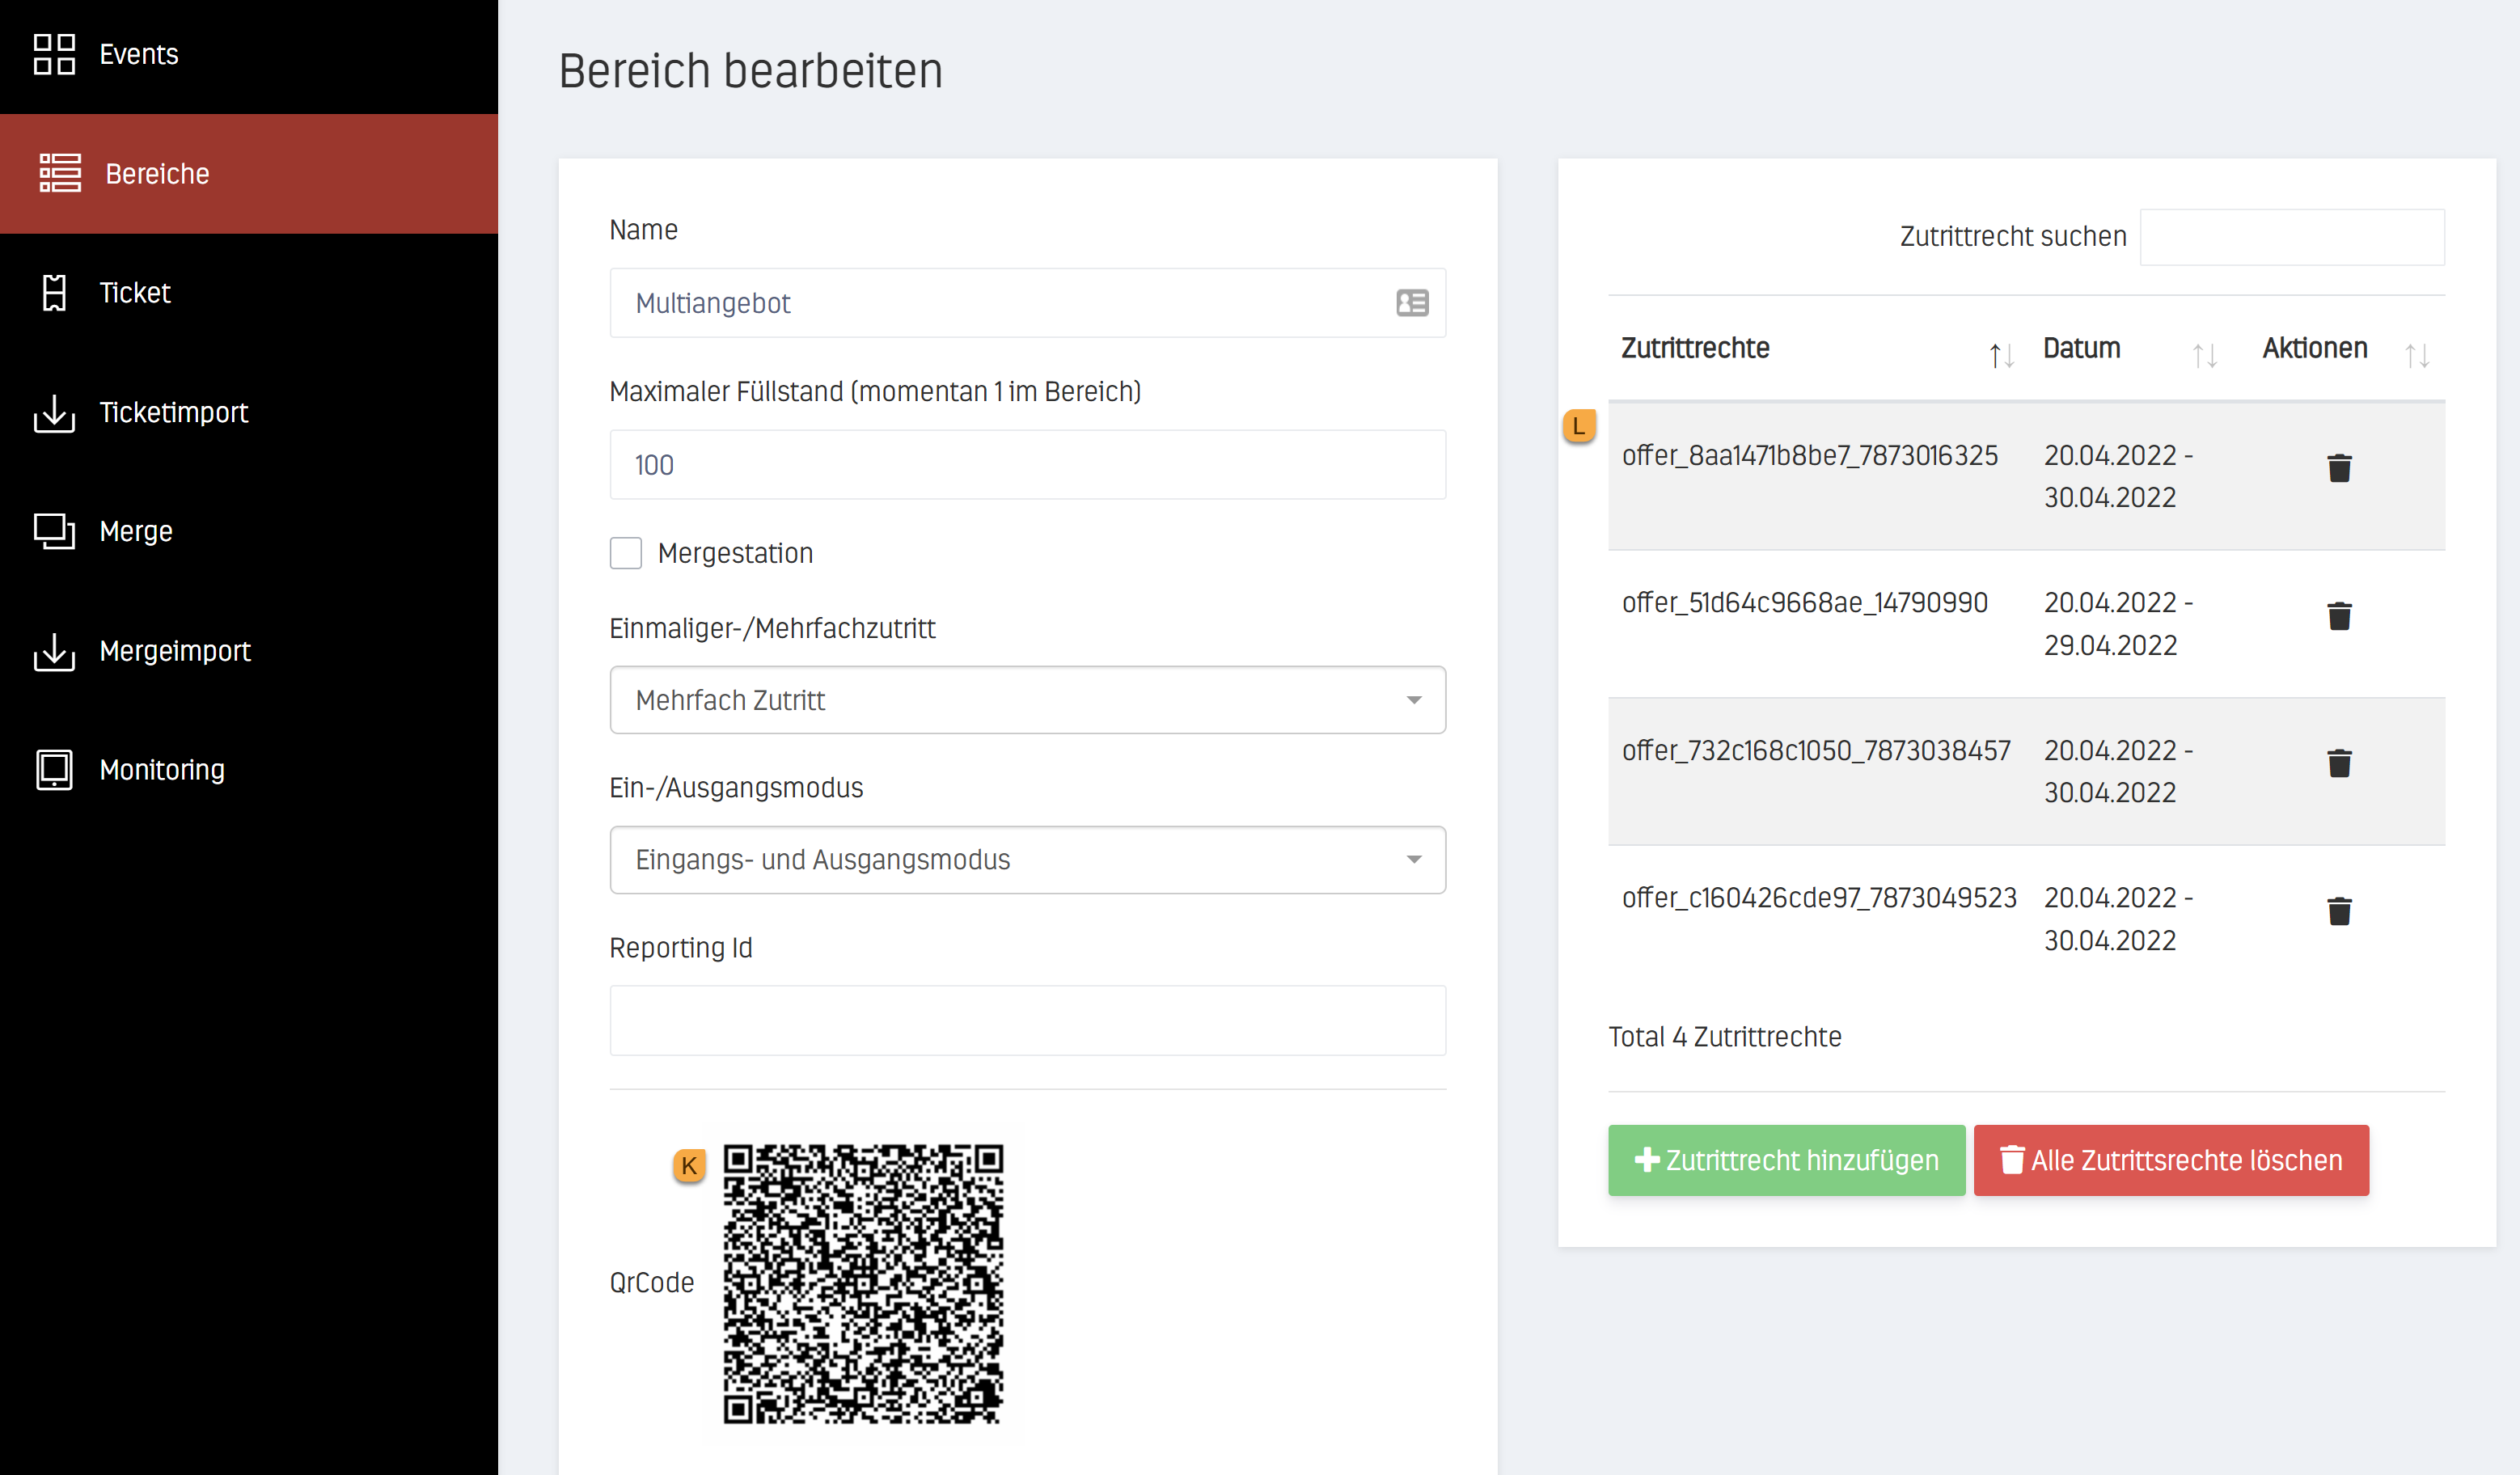Open the Events section in sidebar
The image size is (2520, 1475).
(x=138, y=54)
